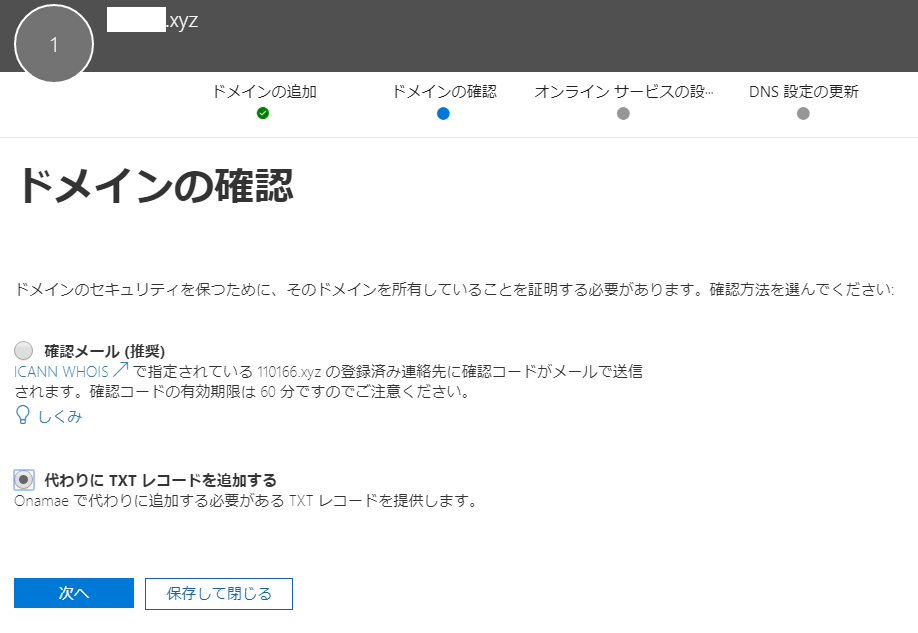Click the 確認メール (推奨) label text
This screenshot has width=918, height=633.
point(105,351)
